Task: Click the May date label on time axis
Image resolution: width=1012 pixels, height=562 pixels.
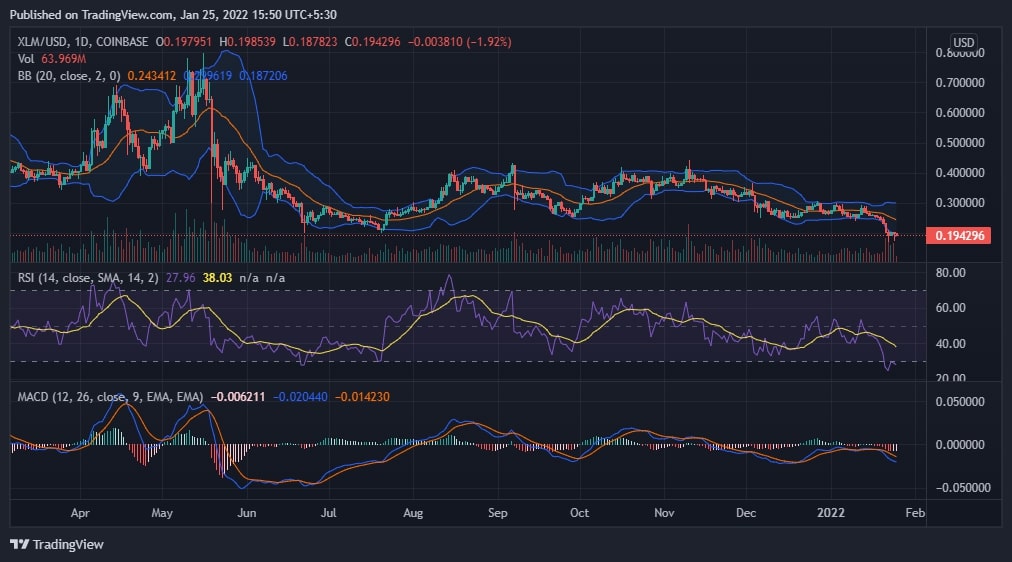Action: click(x=162, y=513)
